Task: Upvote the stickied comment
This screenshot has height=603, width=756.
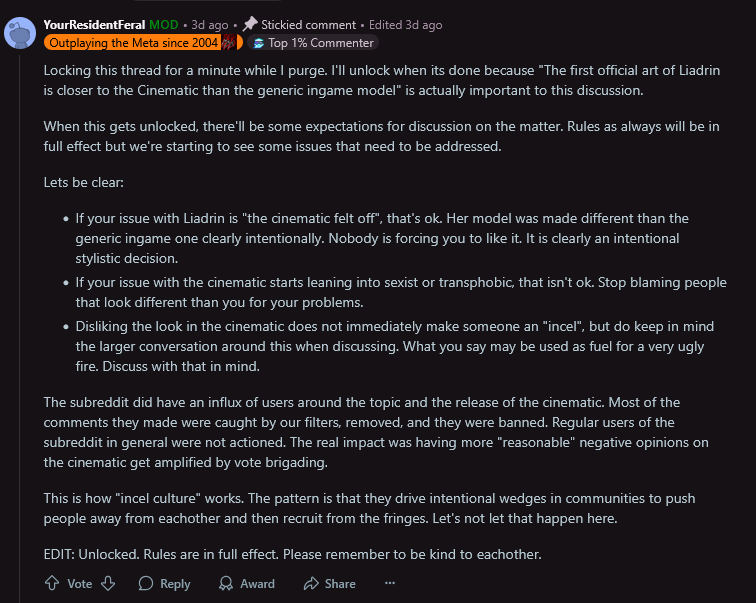Action: [x=52, y=583]
